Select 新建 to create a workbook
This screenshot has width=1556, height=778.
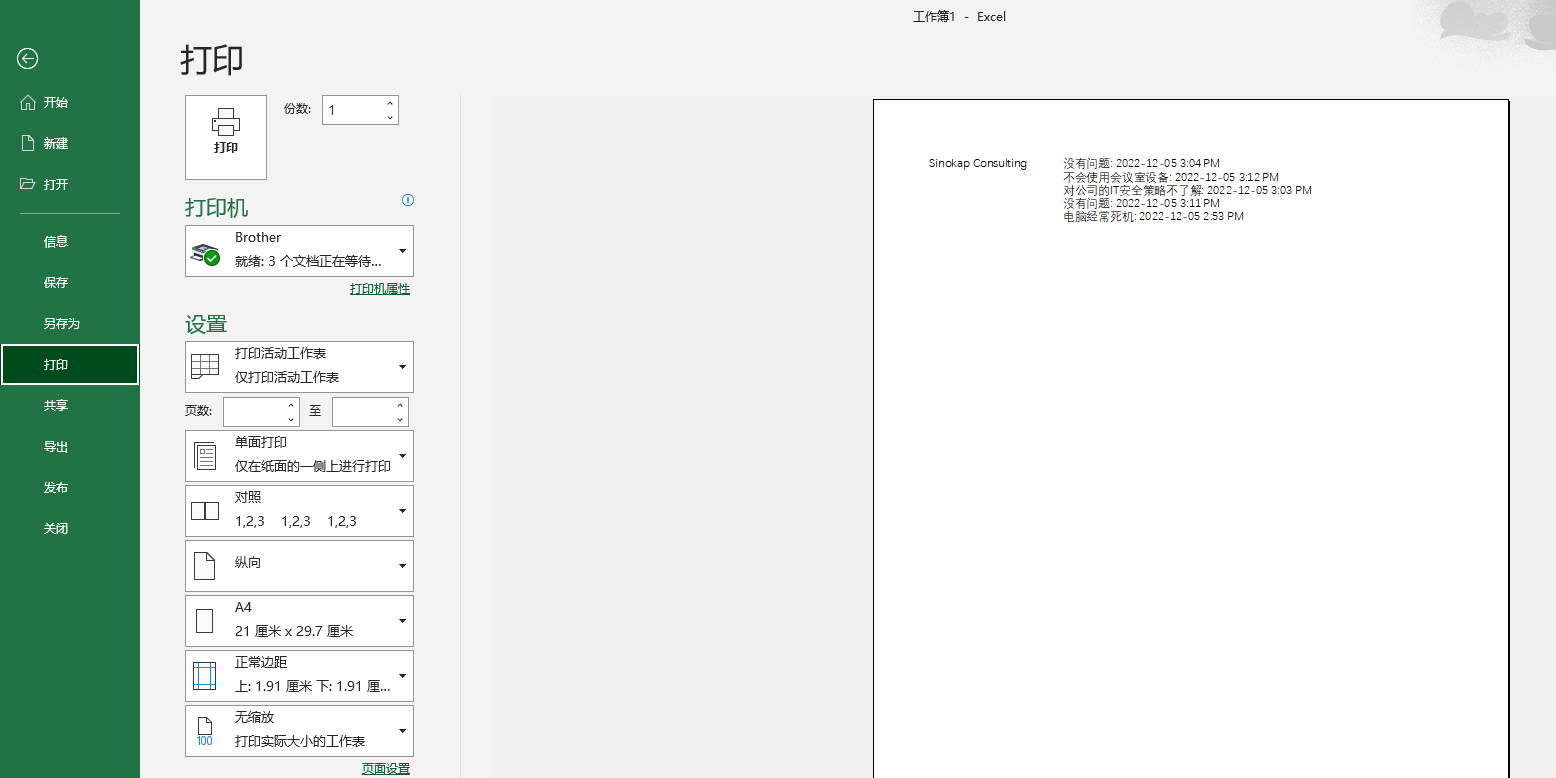point(56,143)
